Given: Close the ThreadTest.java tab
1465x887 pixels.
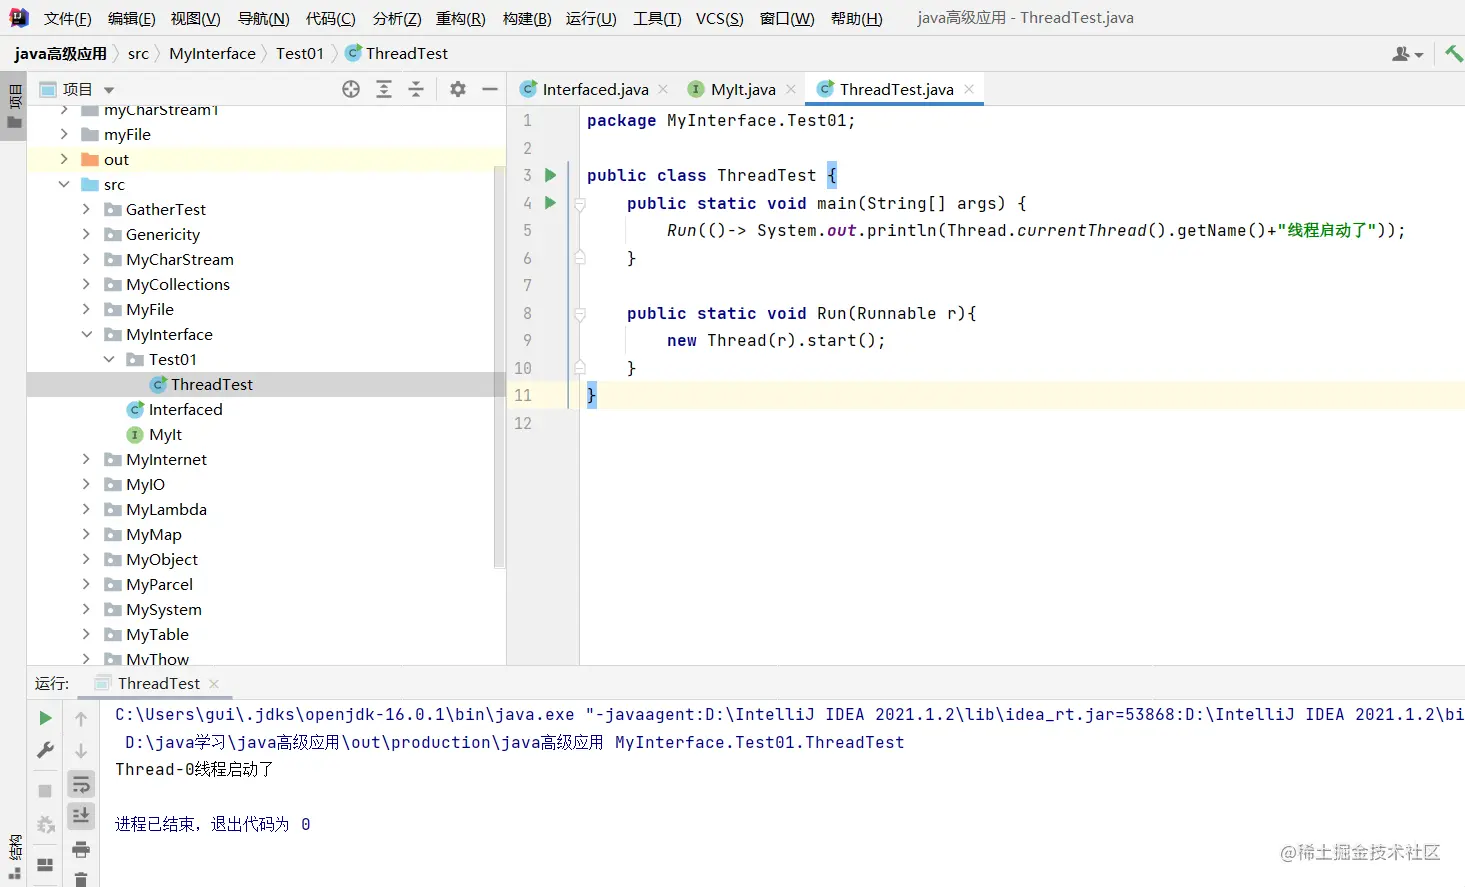Looking at the screenshot, I should (969, 89).
